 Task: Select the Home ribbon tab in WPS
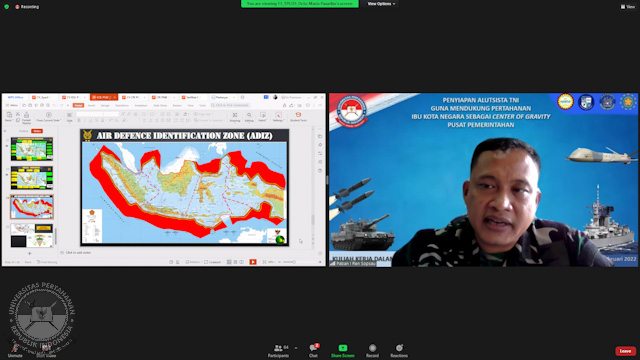click(78, 105)
